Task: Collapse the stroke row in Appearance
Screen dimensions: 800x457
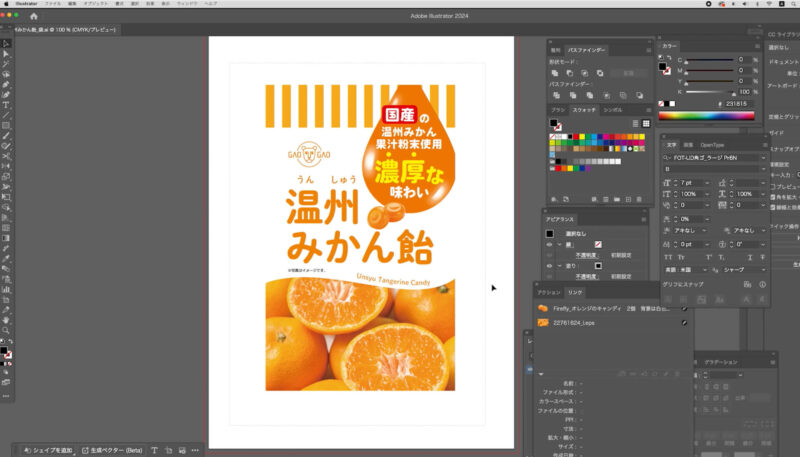Action: pos(559,245)
